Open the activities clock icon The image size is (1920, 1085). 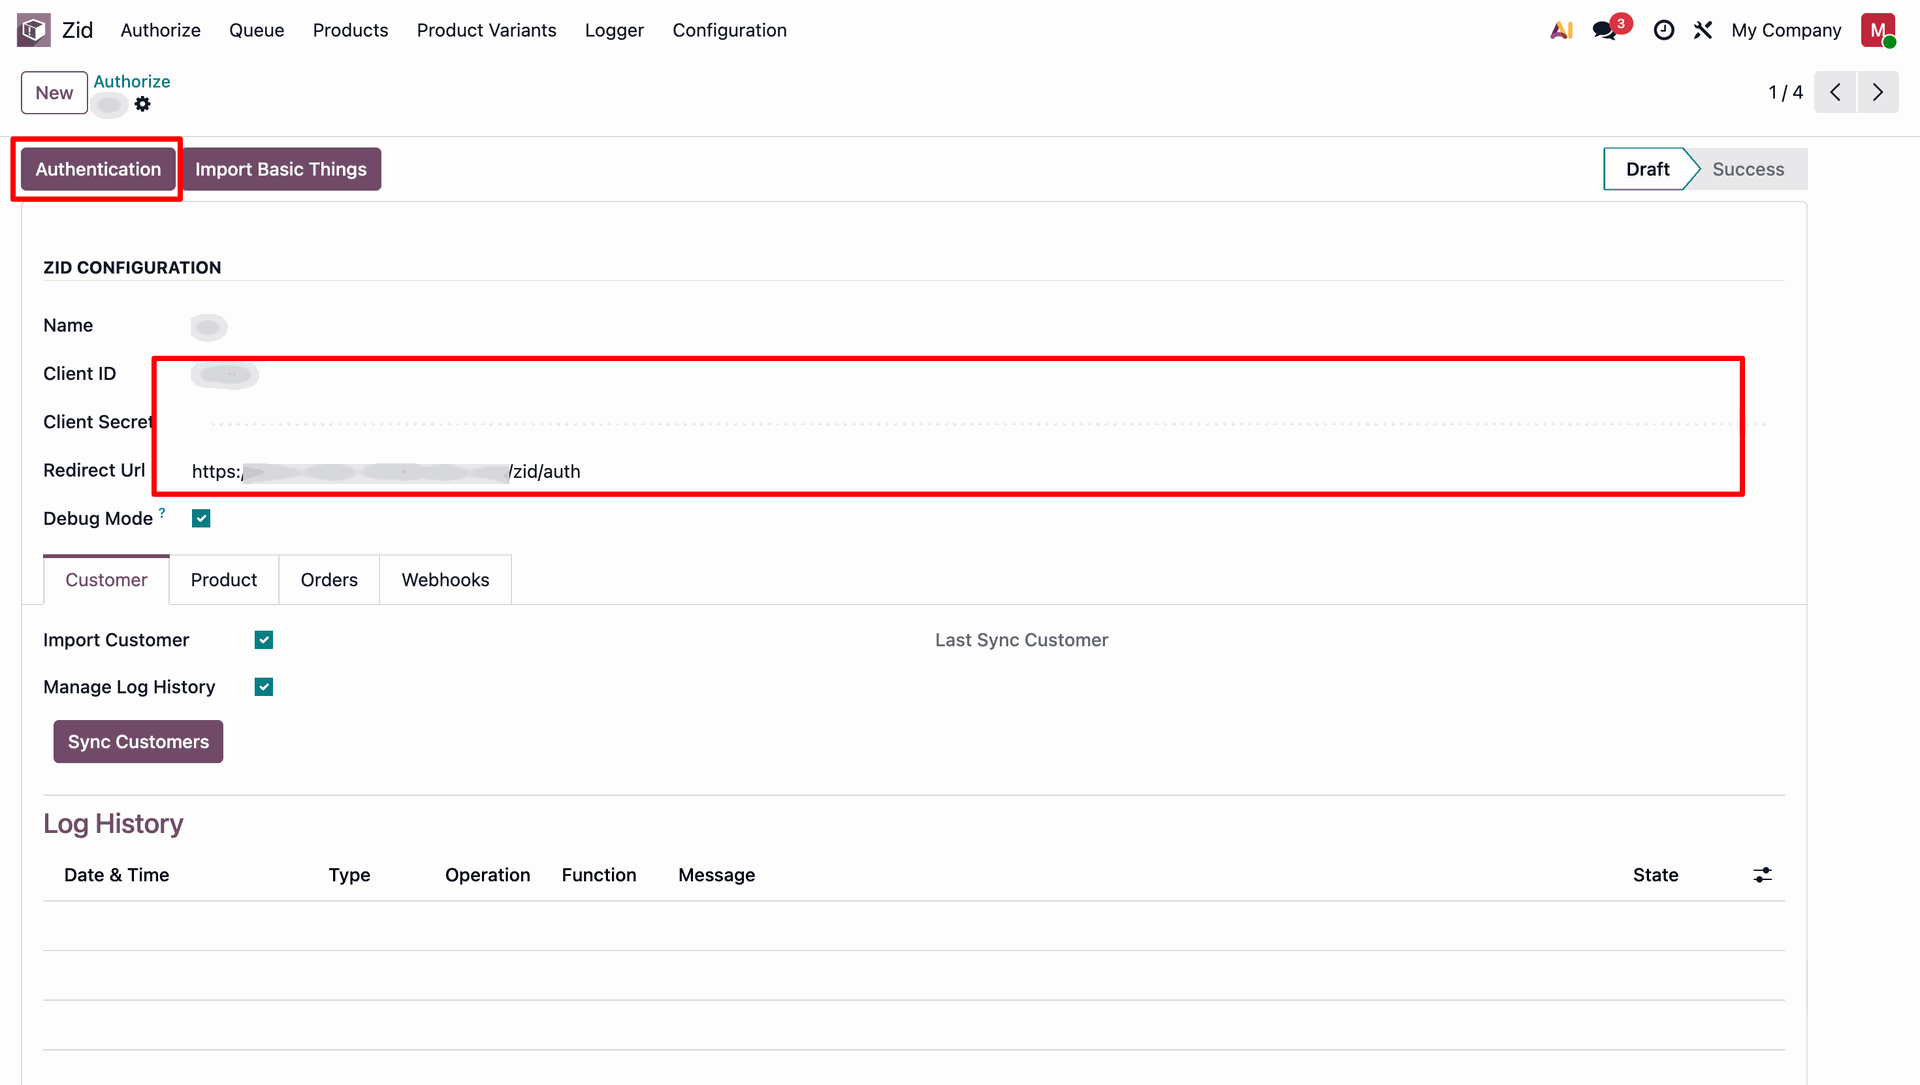[1664, 30]
